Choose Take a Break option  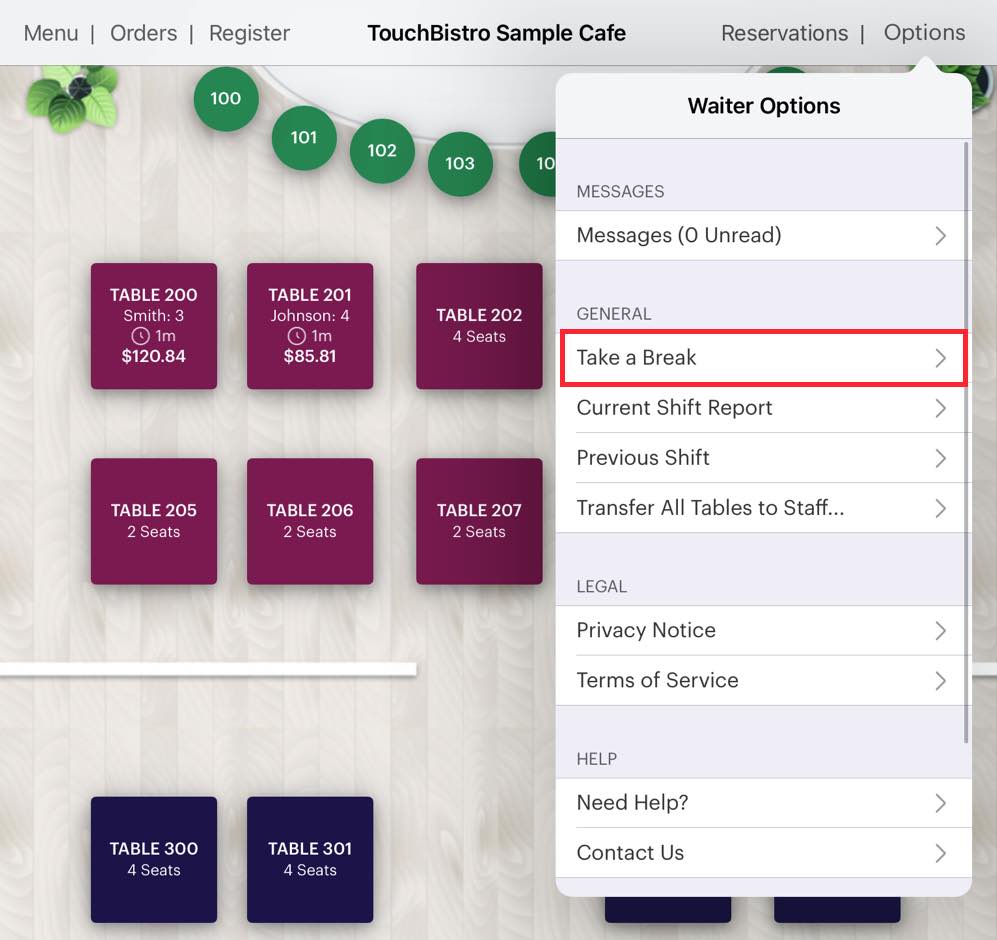click(762, 358)
